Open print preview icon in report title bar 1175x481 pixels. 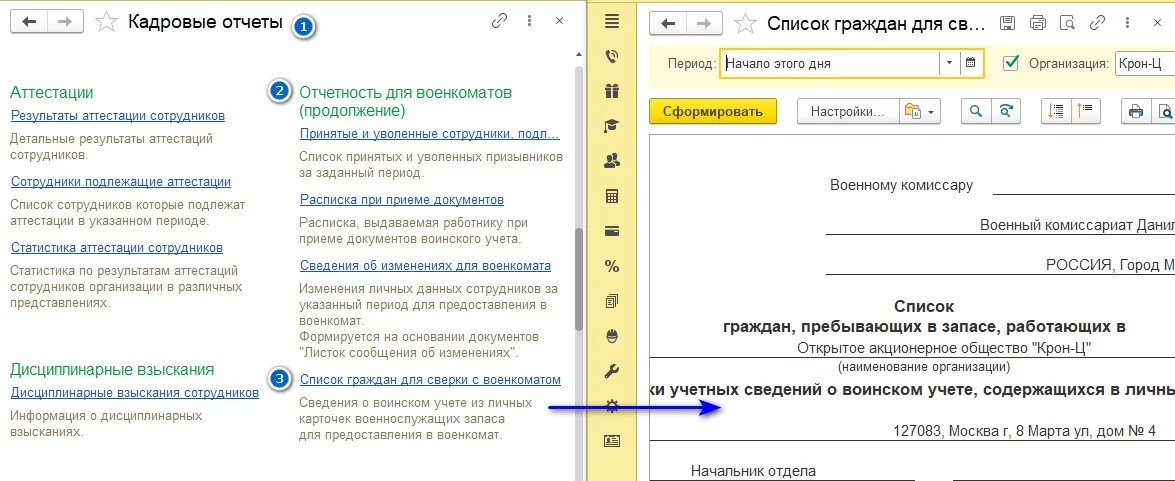point(1067,22)
